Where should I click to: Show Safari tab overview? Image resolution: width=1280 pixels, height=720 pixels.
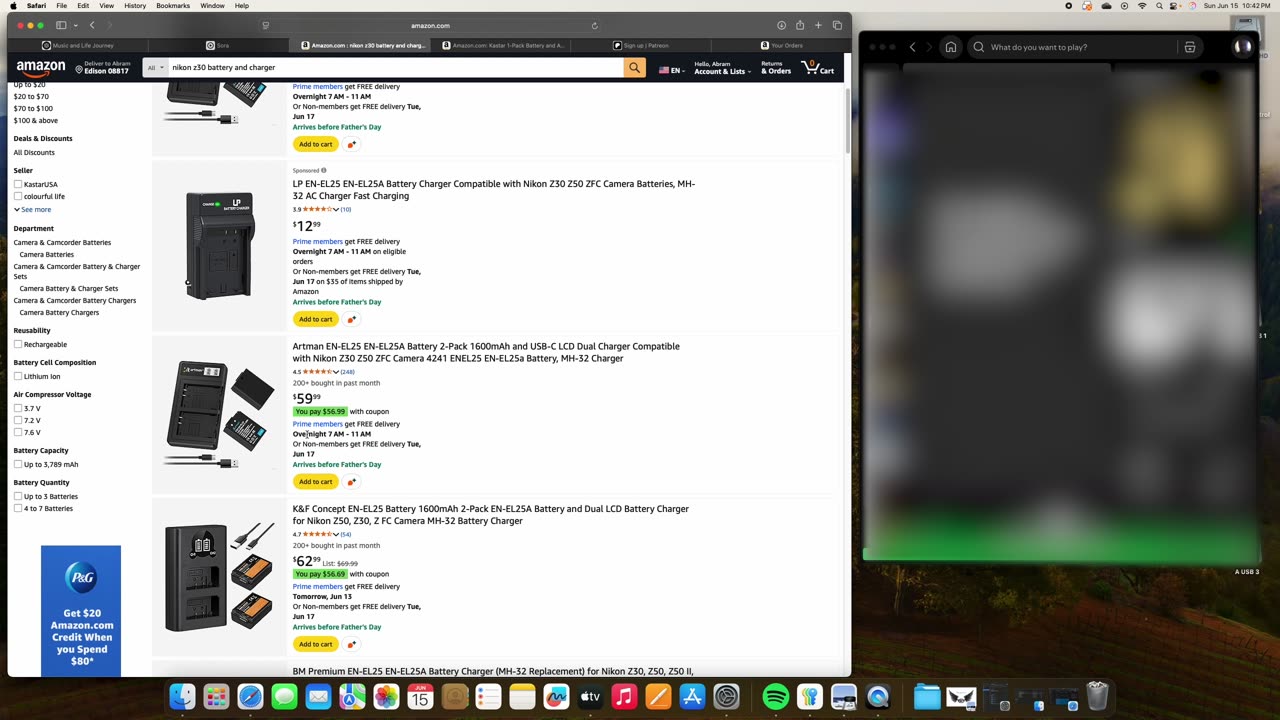837,25
